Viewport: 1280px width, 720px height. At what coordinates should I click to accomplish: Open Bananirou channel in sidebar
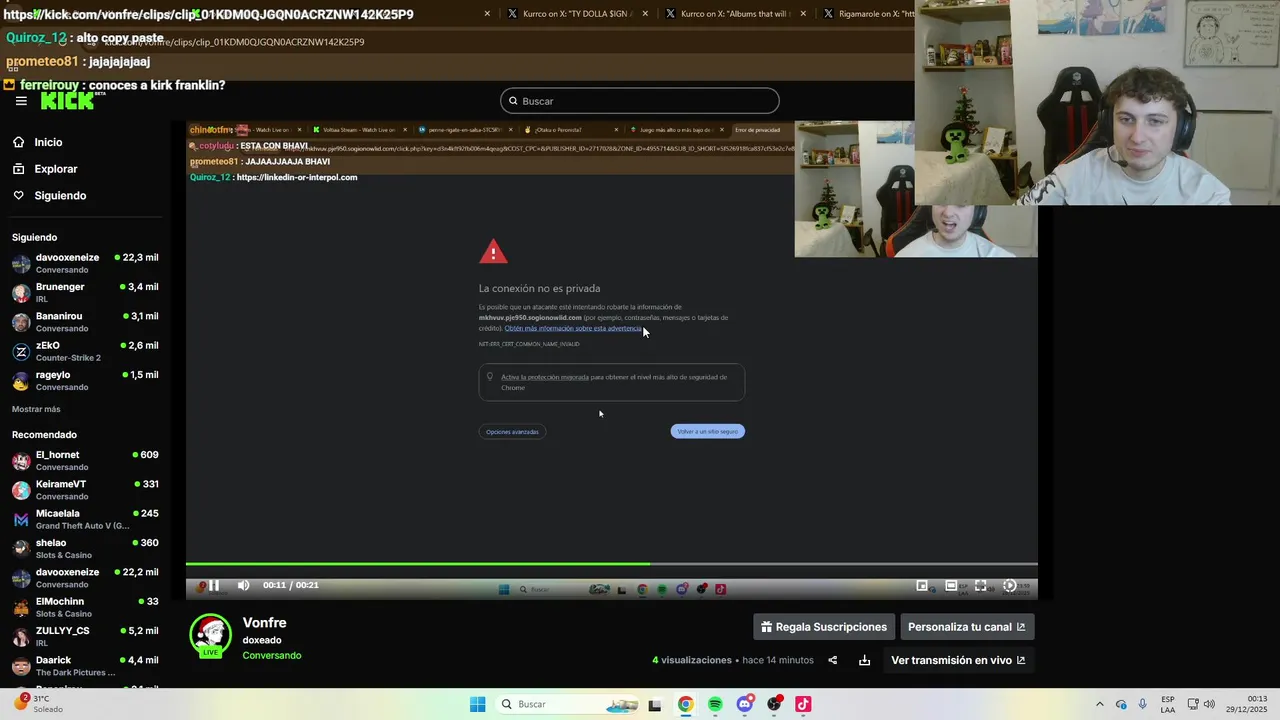pyautogui.click(x=85, y=322)
